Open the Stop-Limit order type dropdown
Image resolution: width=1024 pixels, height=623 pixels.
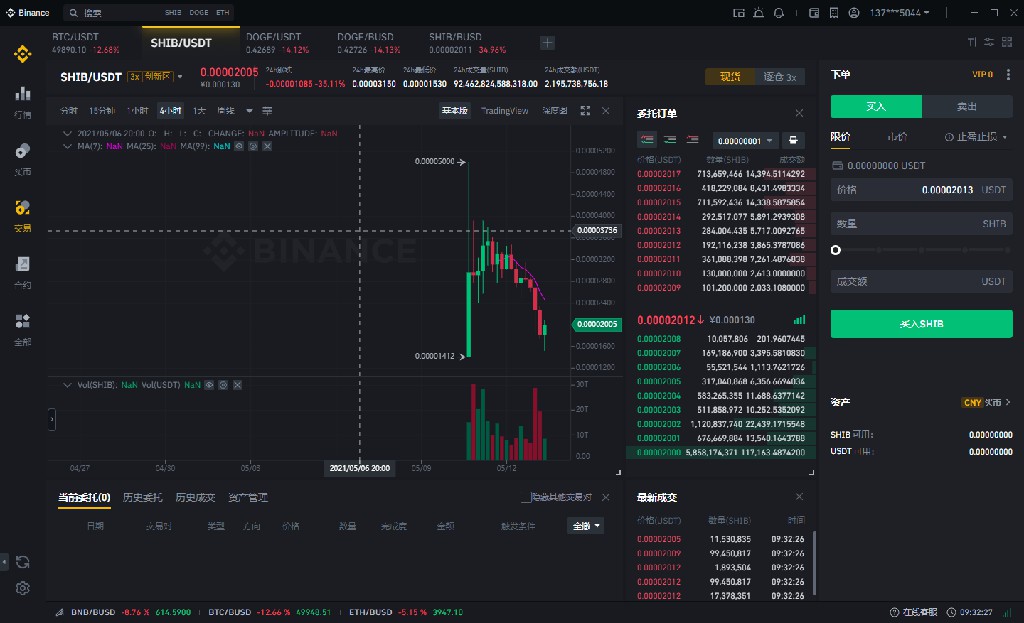tap(975, 137)
